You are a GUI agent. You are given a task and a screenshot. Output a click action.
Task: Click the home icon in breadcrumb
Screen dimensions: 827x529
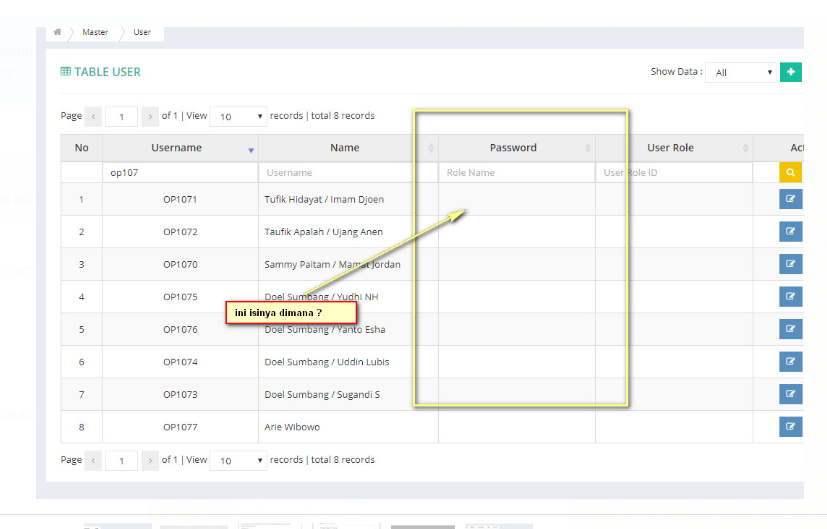[x=58, y=32]
